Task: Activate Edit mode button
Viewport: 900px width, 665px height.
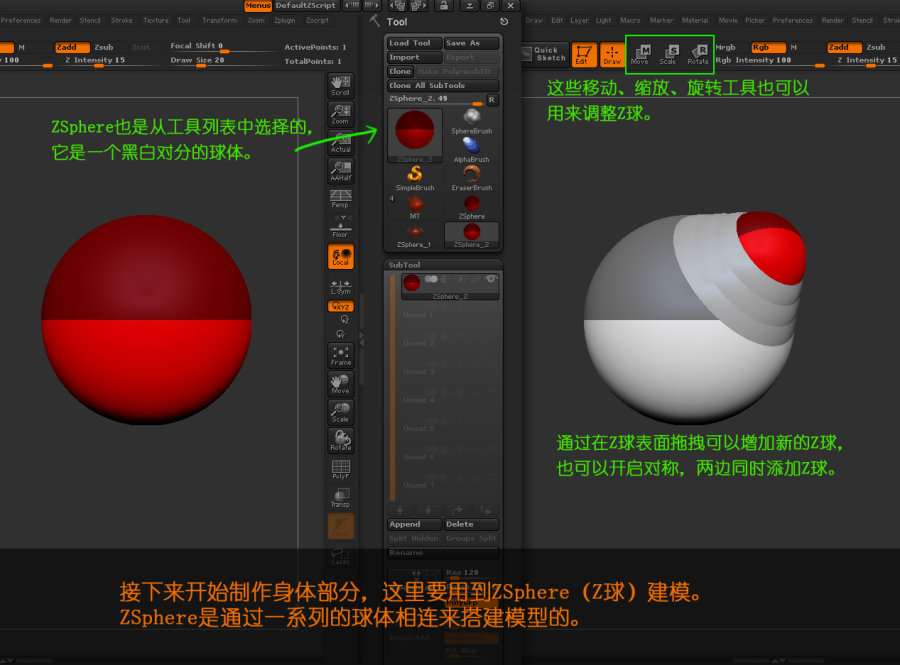Action: tap(583, 55)
